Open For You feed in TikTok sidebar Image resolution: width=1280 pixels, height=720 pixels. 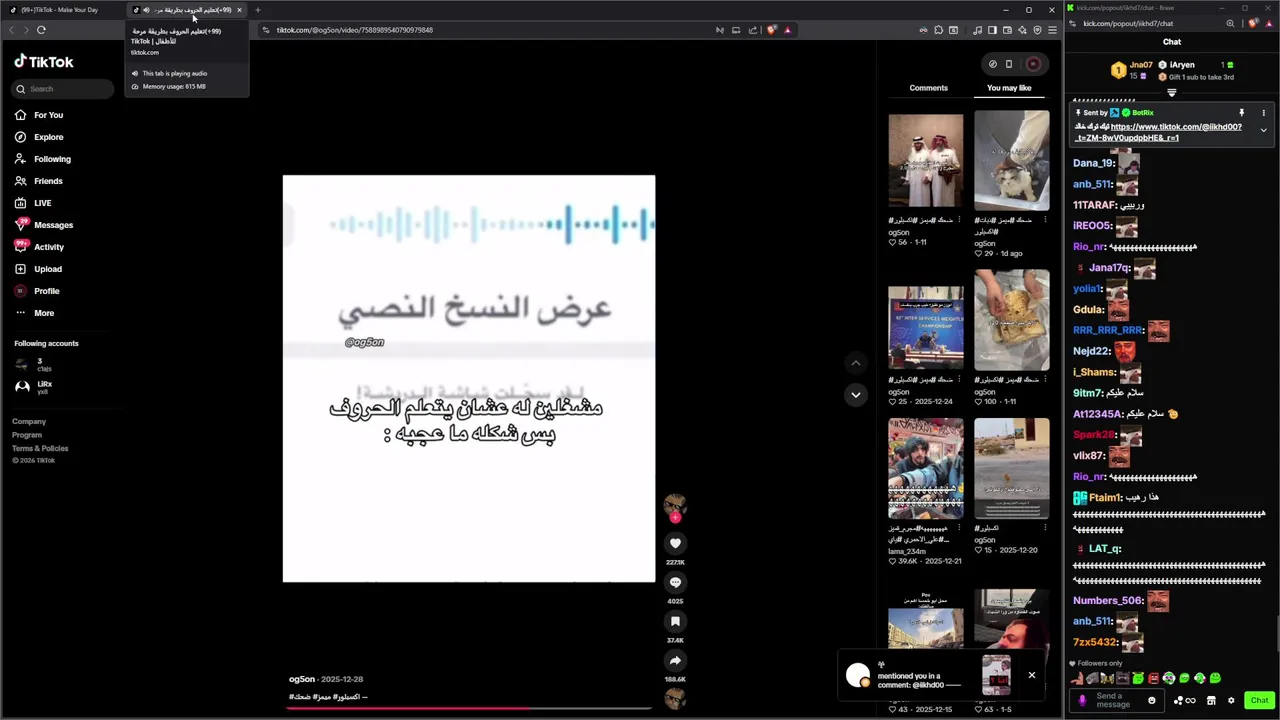click(x=40, y=115)
